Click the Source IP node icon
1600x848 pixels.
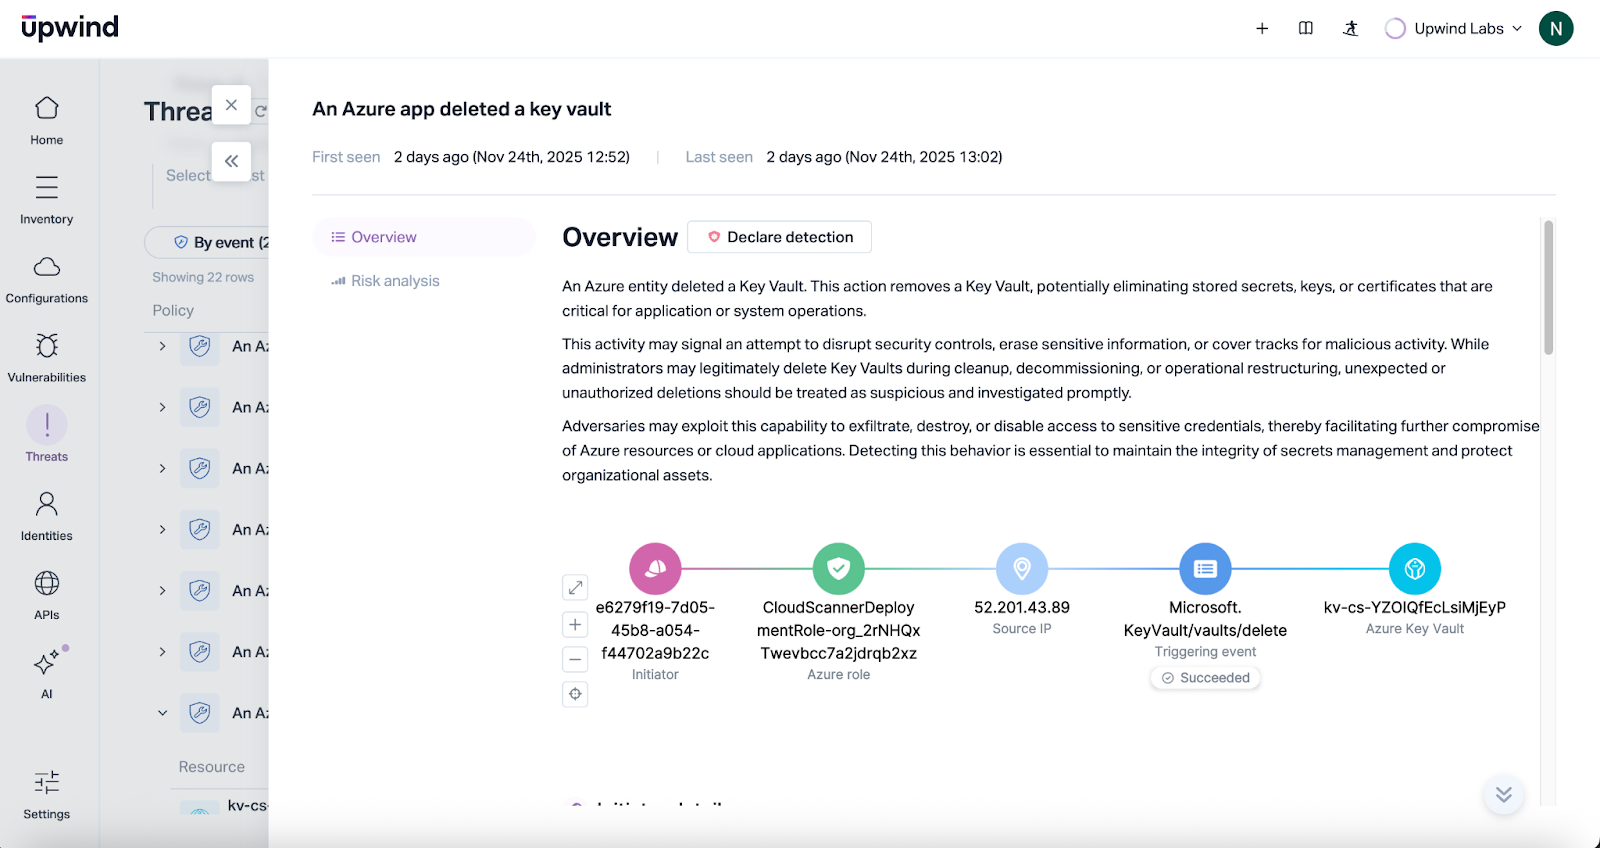[x=1021, y=569]
